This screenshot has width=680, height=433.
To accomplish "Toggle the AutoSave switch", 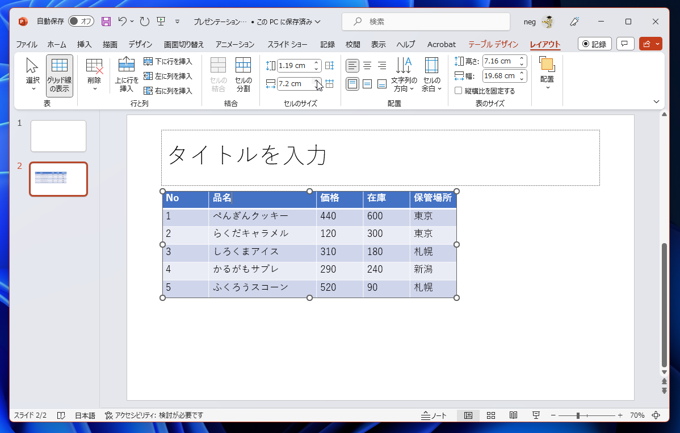I will (81, 21).
